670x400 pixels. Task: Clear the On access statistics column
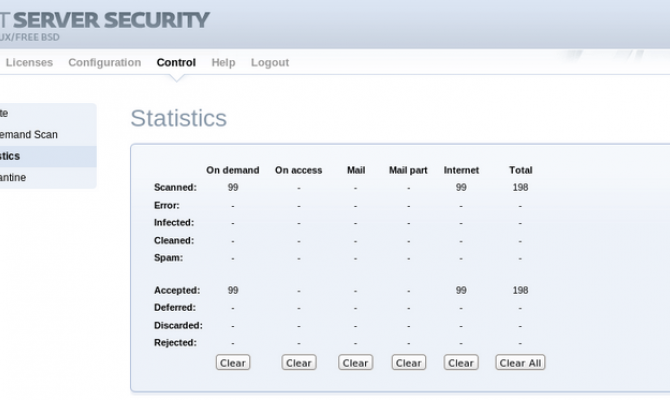(x=298, y=363)
